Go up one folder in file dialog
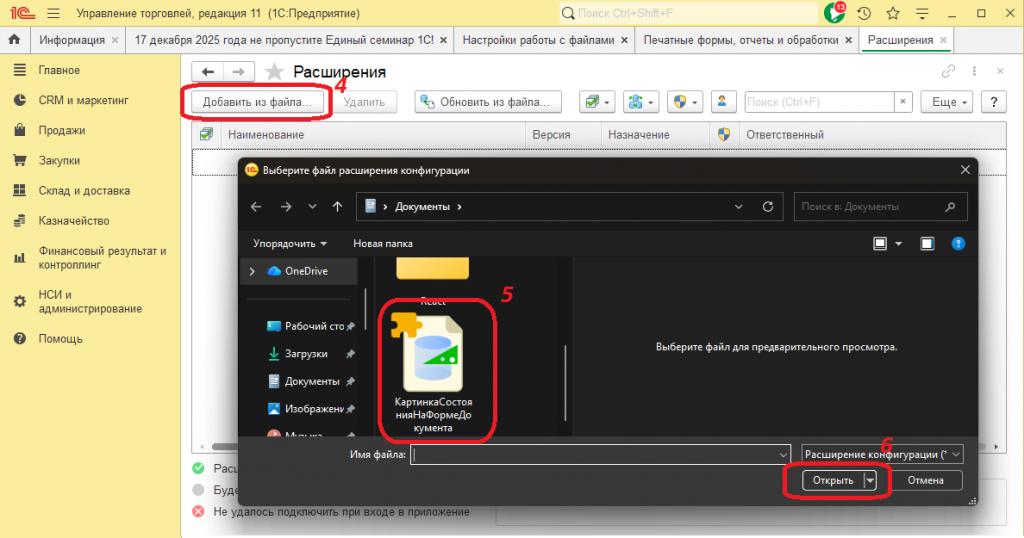Image resolution: width=1024 pixels, height=538 pixels. pyautogui.click(x=337, y=206)
